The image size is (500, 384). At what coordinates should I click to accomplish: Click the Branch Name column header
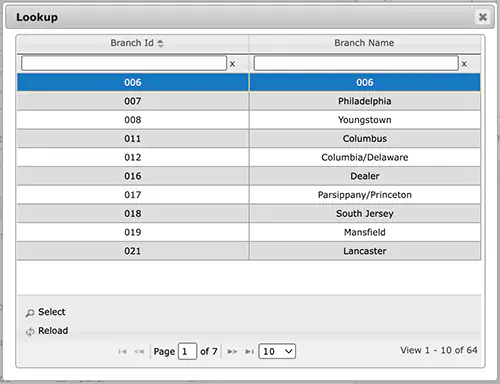click(x=365, y=43)
